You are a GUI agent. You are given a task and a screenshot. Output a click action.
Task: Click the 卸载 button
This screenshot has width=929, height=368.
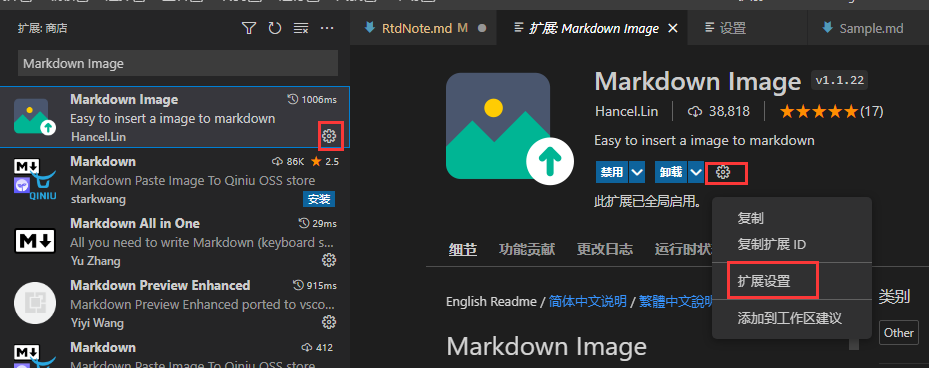[671, 172]
